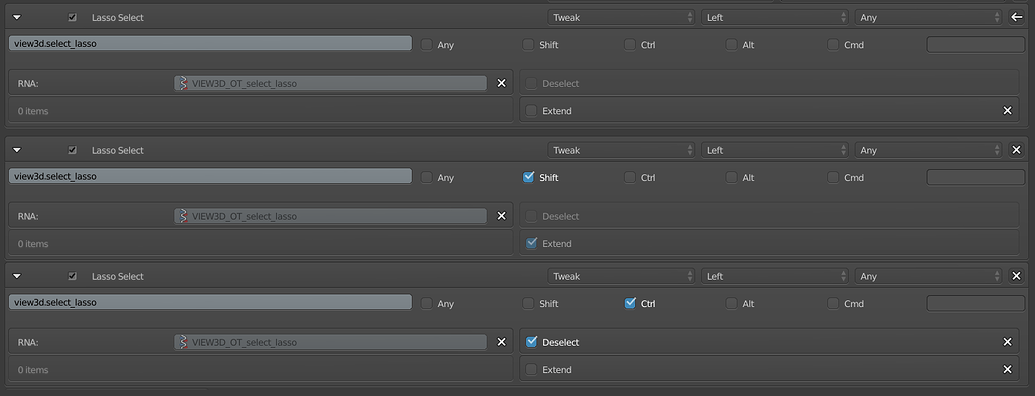Enable Cmd modifier in the bottom Lasso entry
This screenshot has height=396, width=1035.
coord(833,304)
